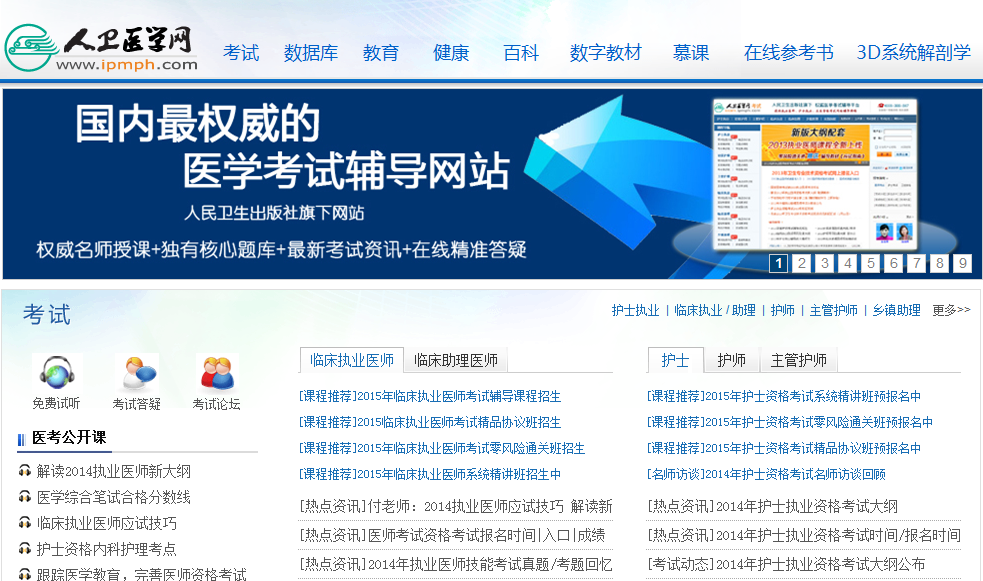Screen dimensions: 983x581
Task: Click the 人卫医学网 logo
Action: pos(100,47)
